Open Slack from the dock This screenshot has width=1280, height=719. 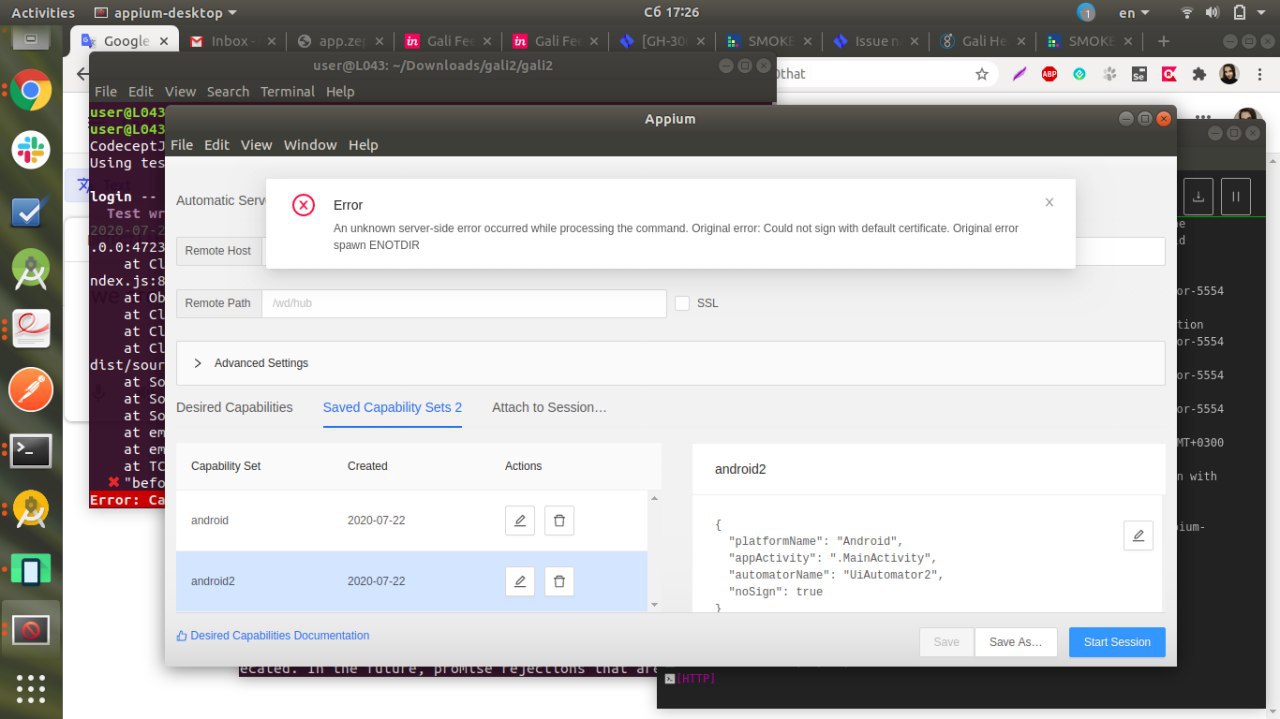[31, 150]
